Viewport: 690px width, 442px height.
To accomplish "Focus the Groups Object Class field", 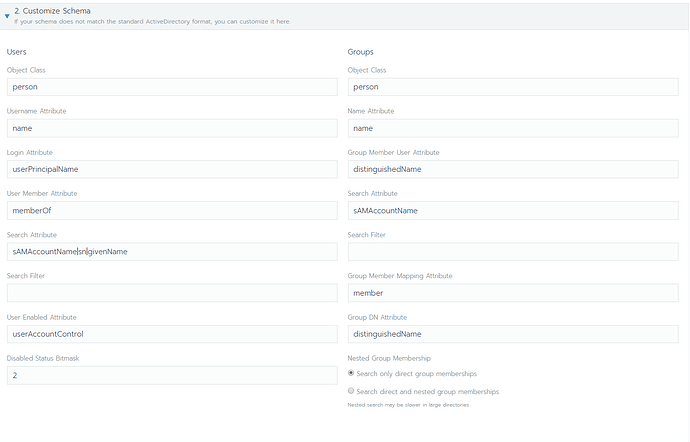I will [x=513, y=87].
